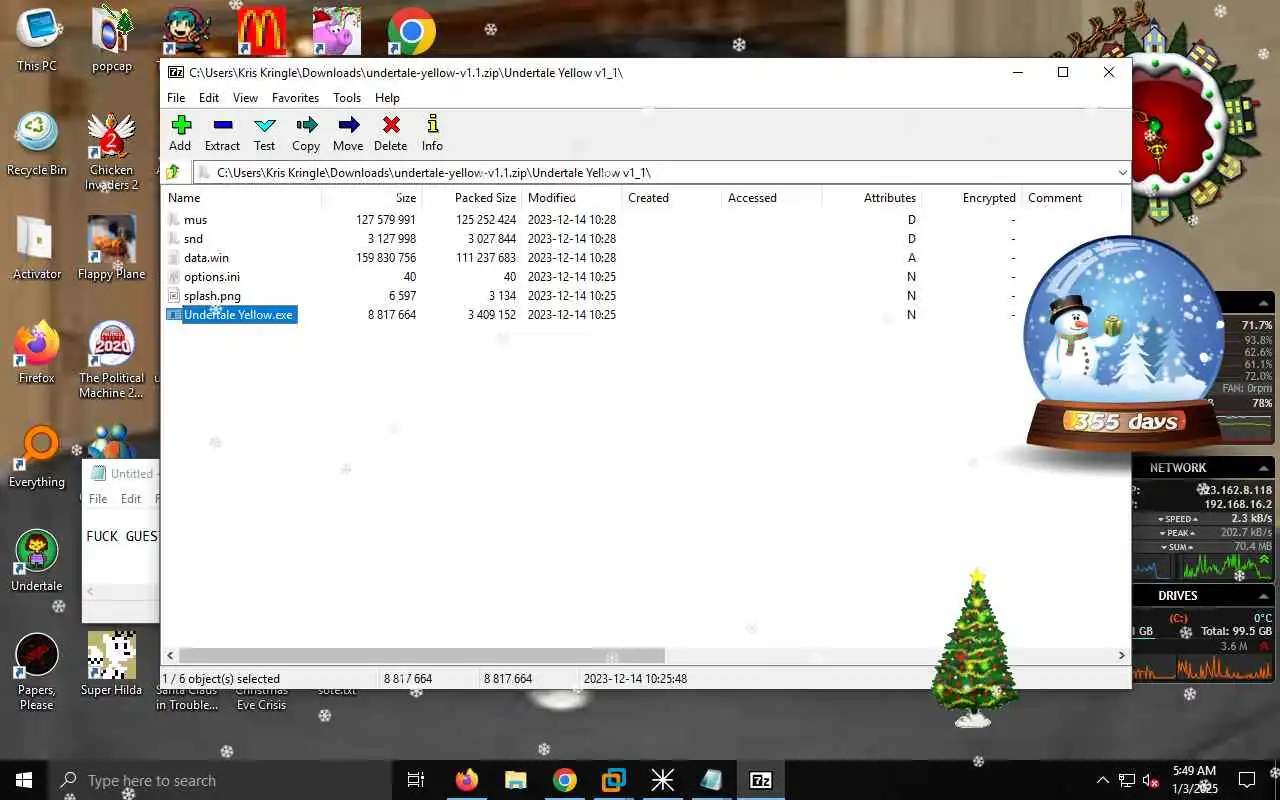Viewport: 1280px width, 800px height.
Task: Click the Copy toolbar icon
Action: pos(306,132)
